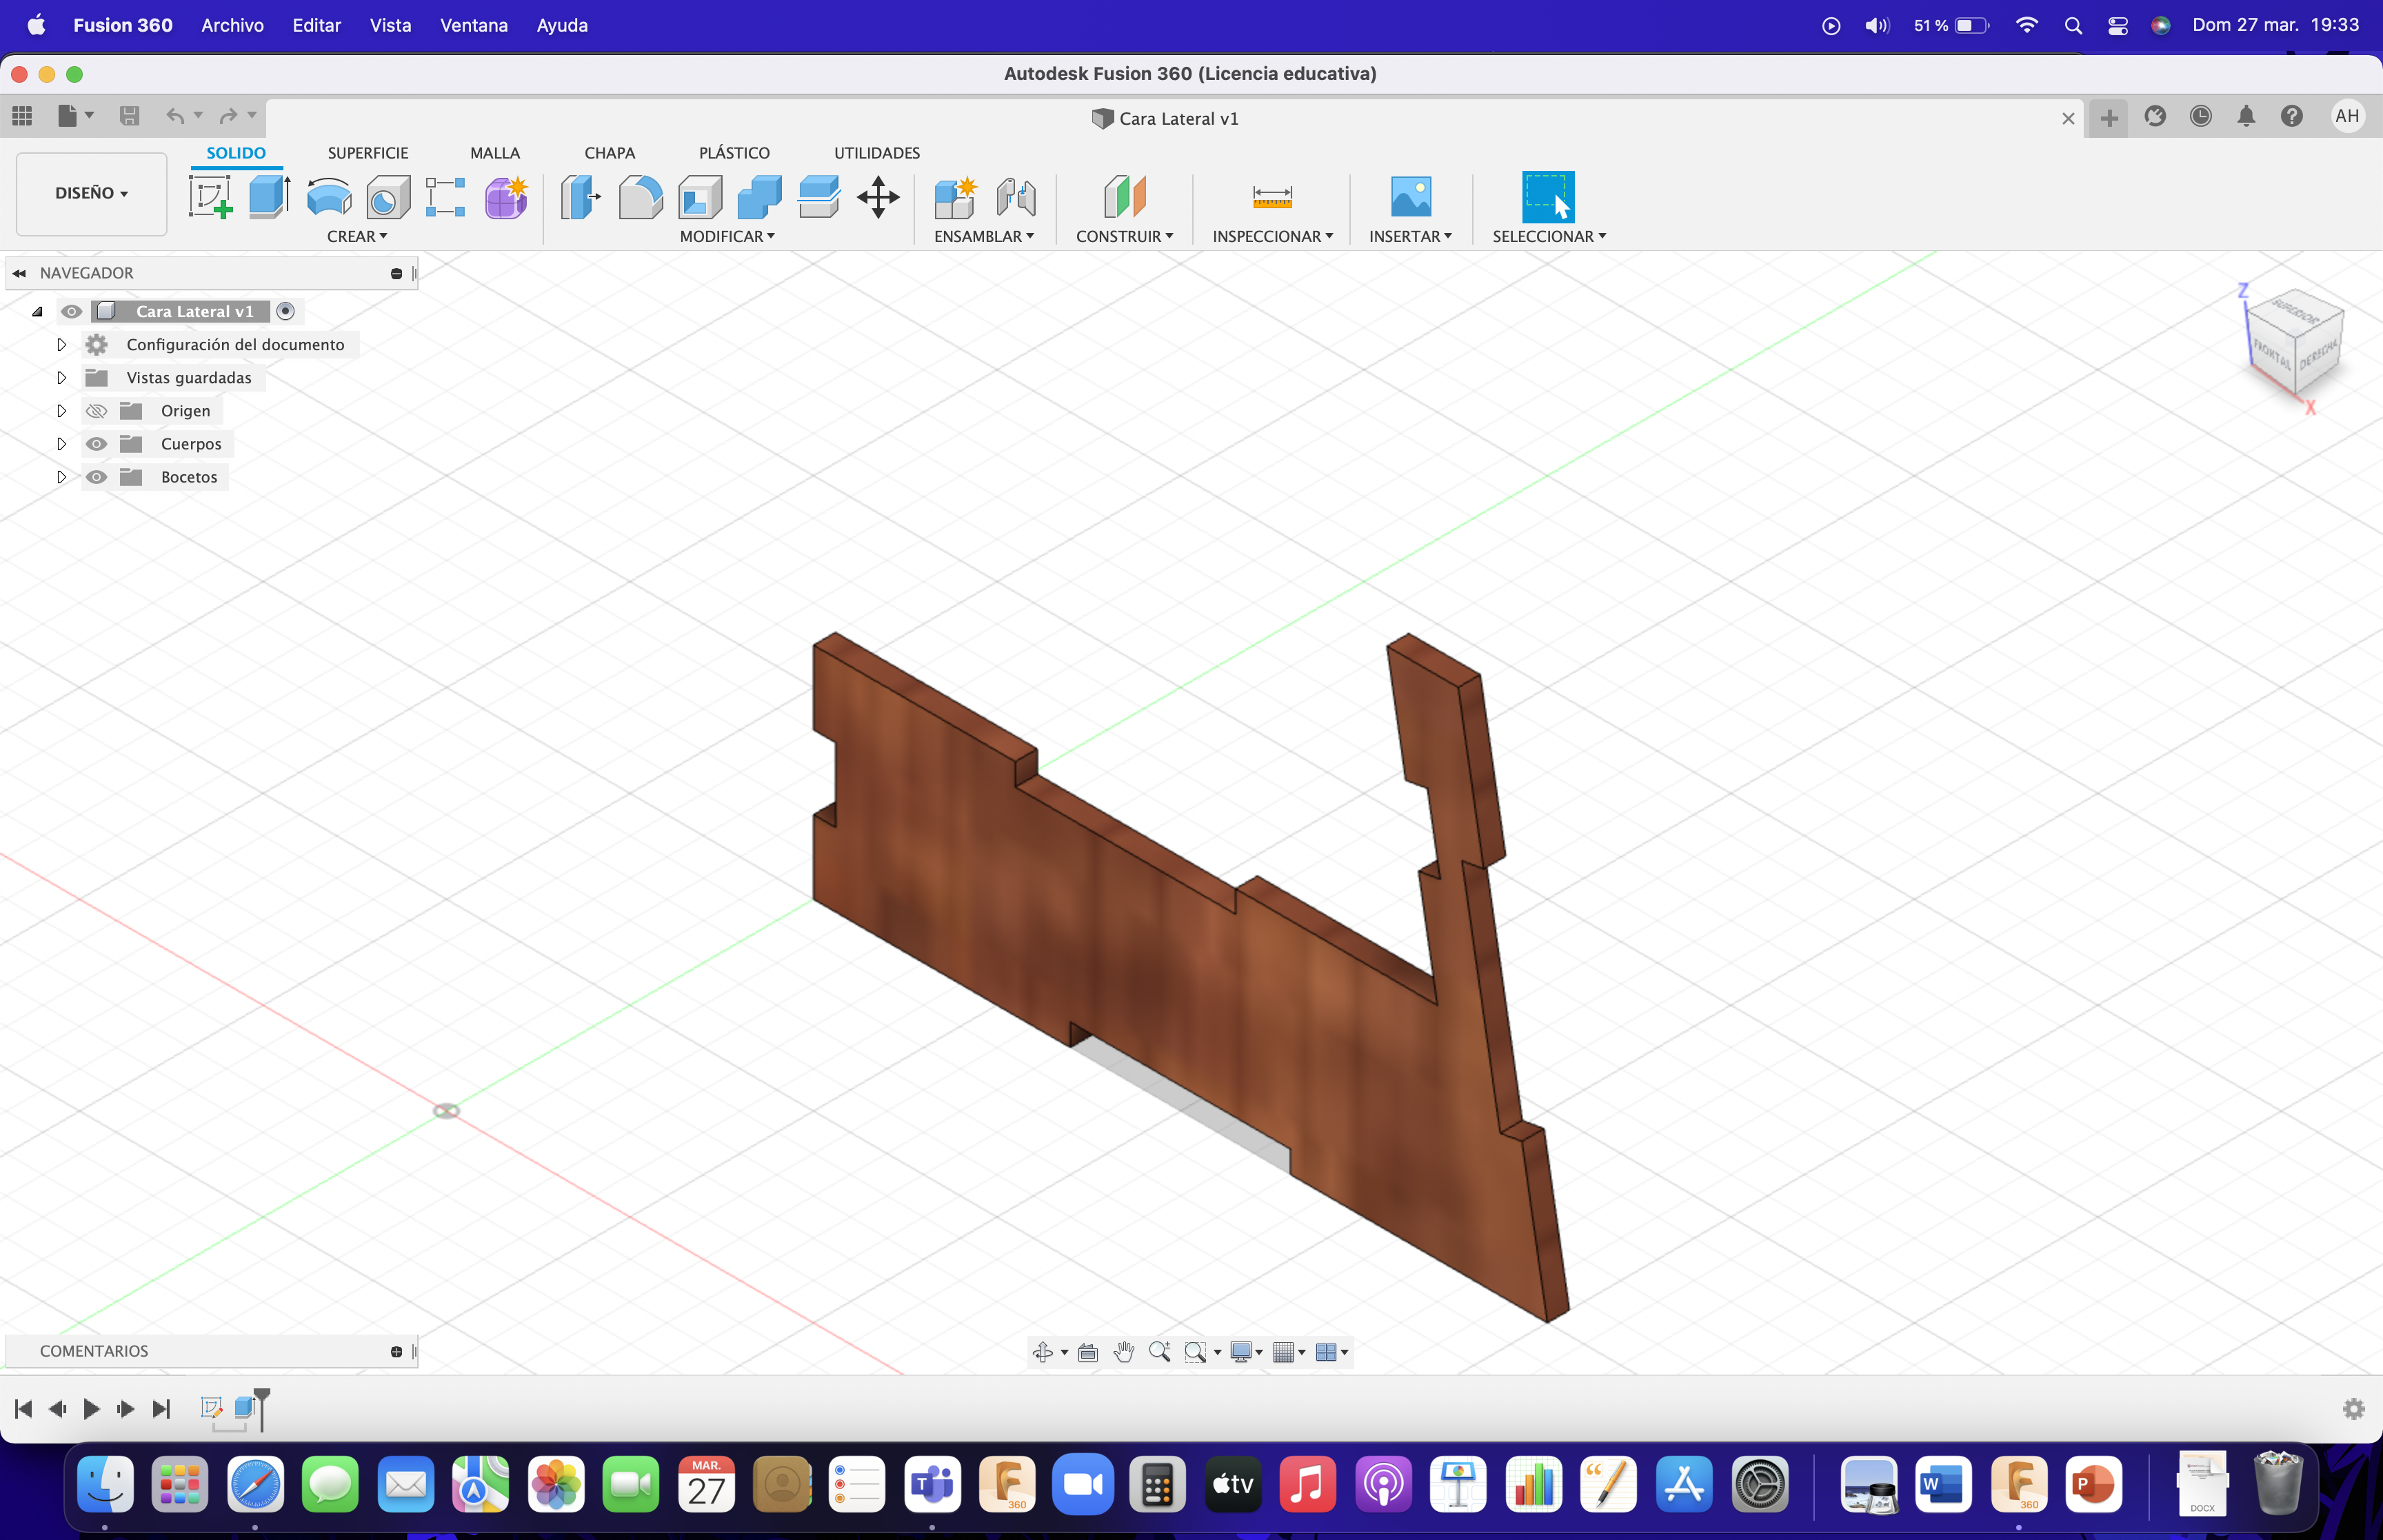Screen dimensions: 2383x1540
Task: Select the Hole tool
Action: (x=388, y=196)
